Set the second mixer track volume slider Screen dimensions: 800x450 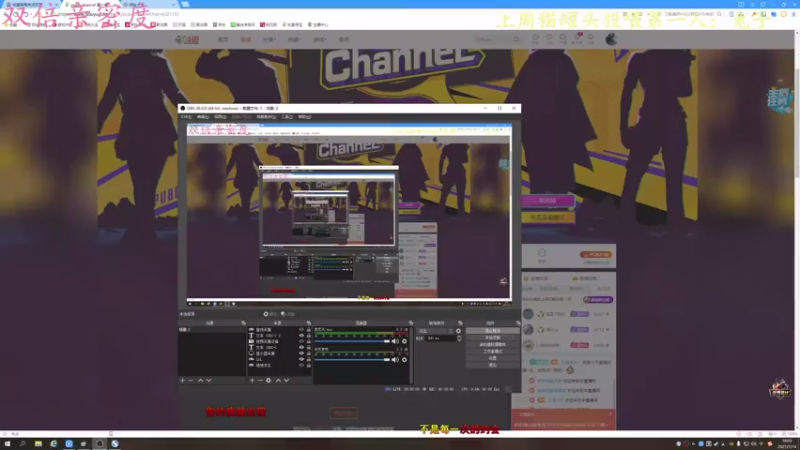(352, 360)
